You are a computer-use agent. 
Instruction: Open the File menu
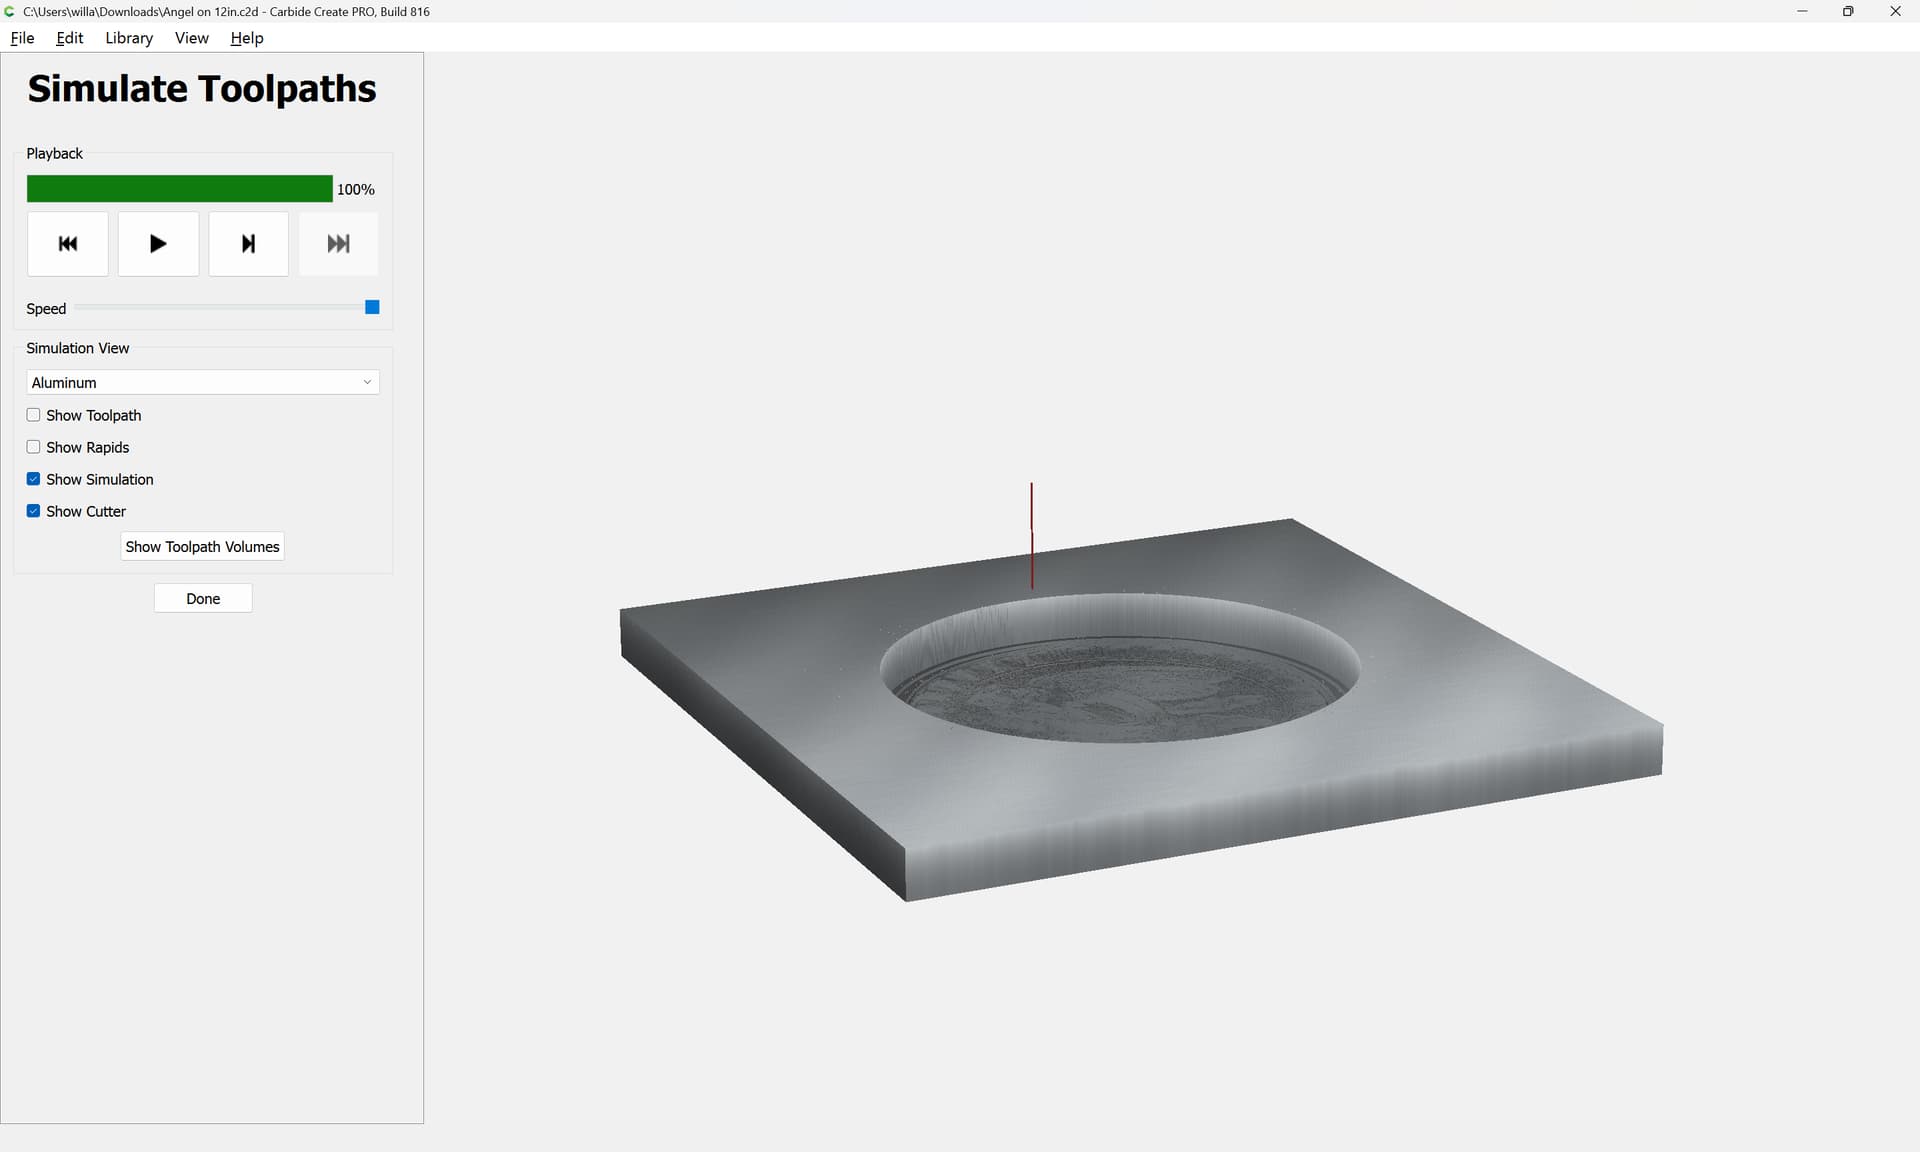pyautogui.click(x=22, y=38)
